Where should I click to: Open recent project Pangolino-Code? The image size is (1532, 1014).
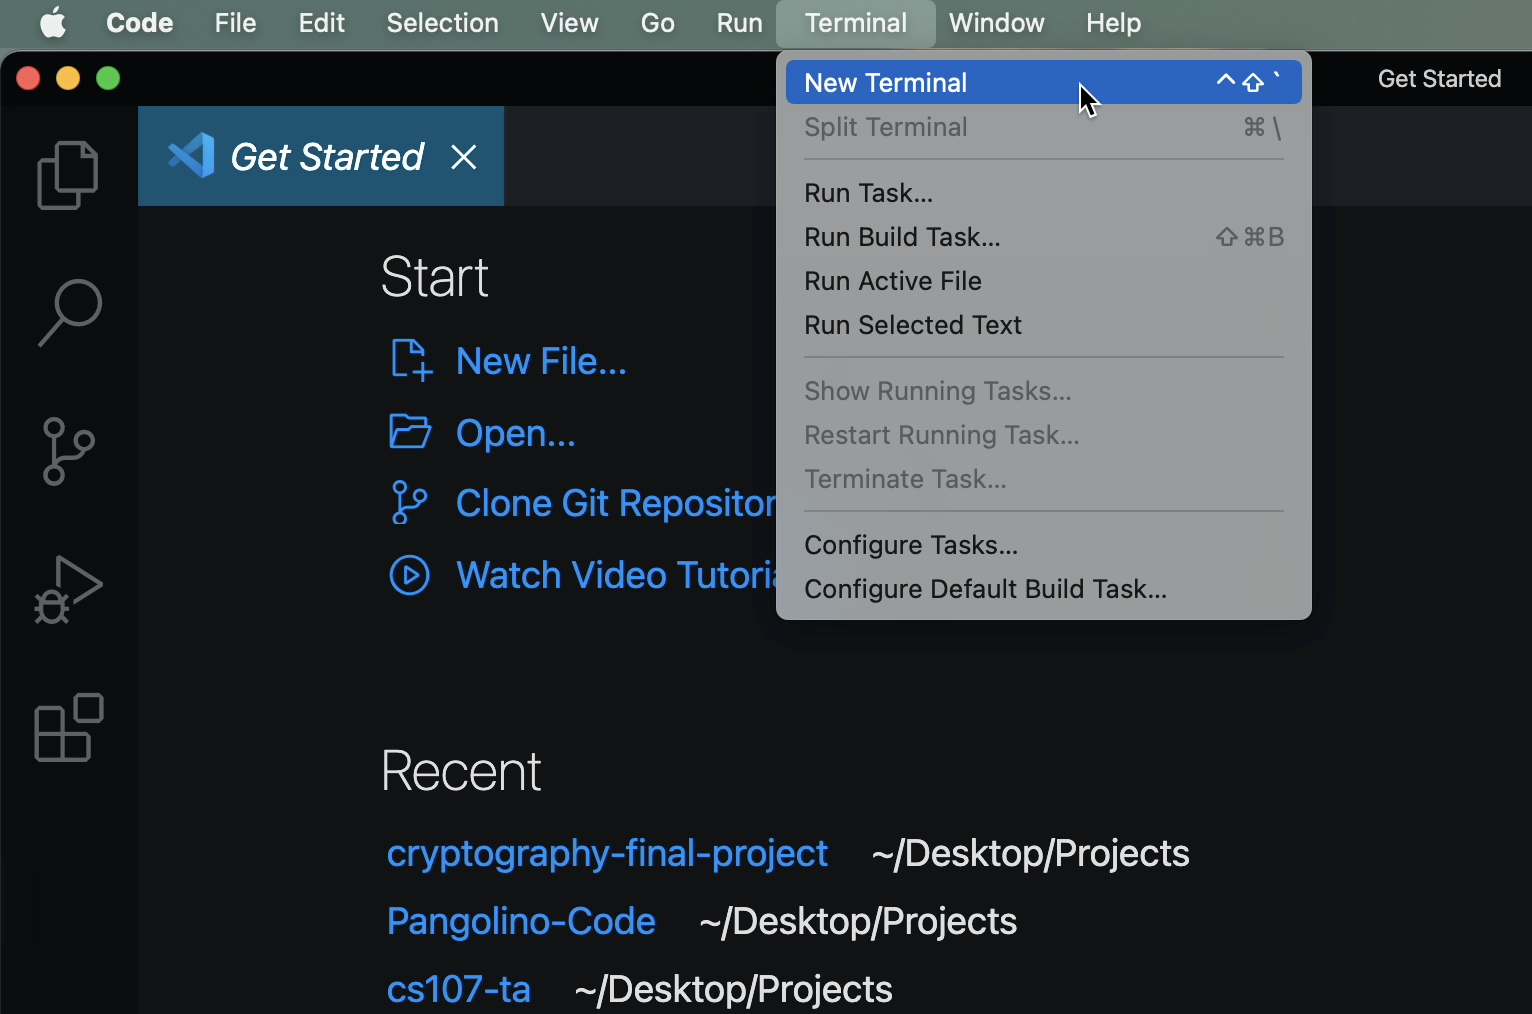click(521, 921)
